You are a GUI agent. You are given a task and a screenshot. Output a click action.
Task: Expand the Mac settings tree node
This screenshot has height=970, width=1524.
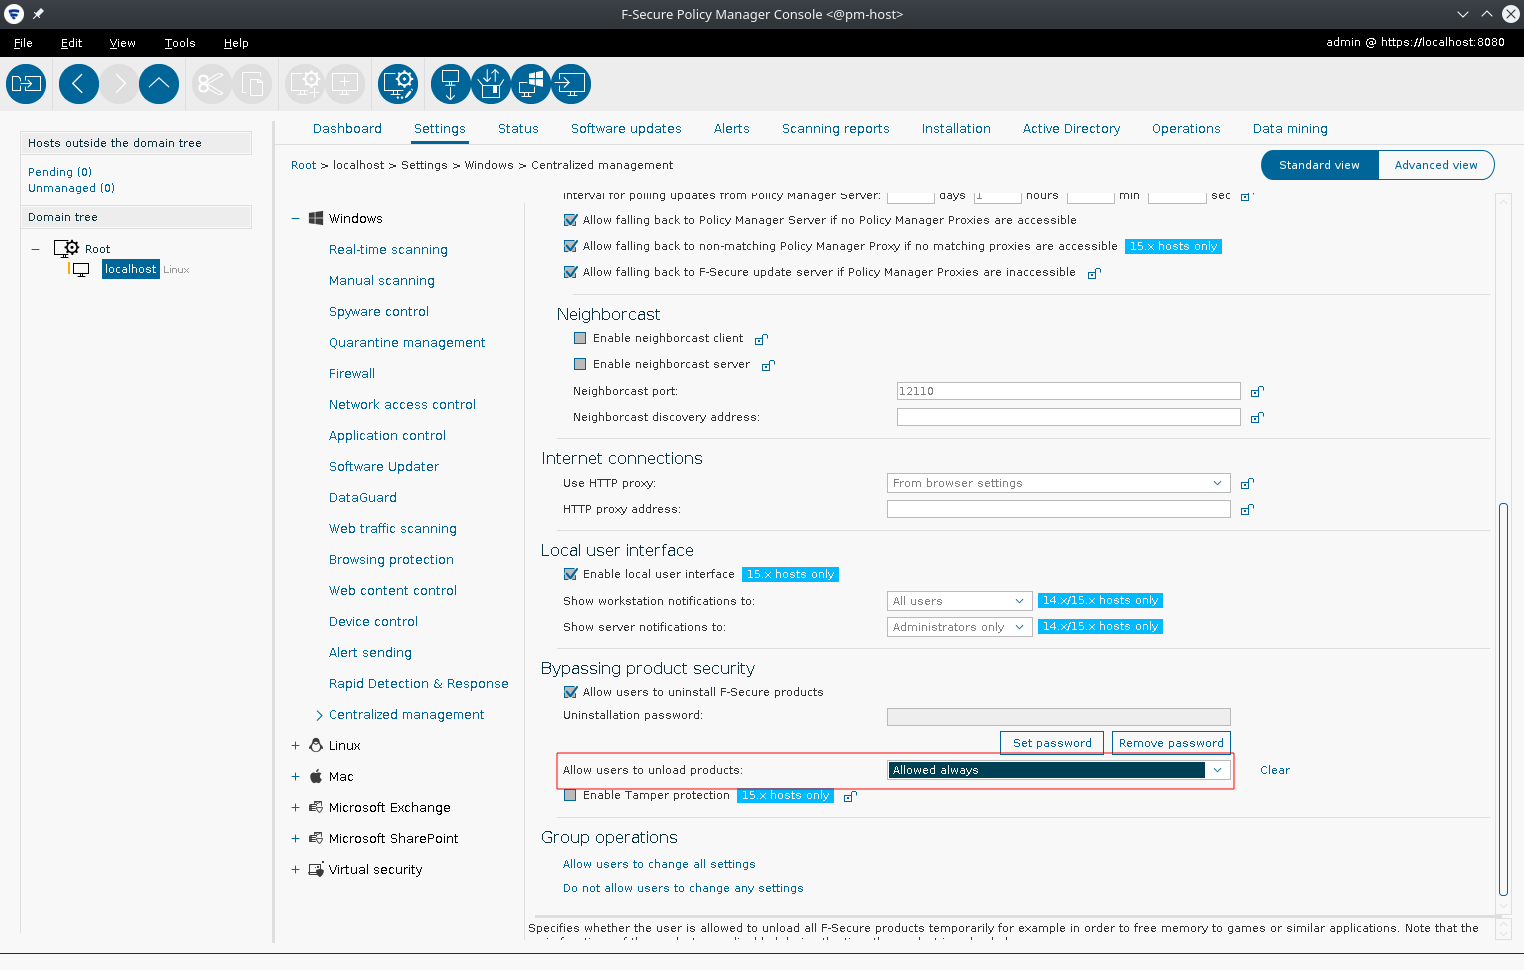click(x=295, y=776)
